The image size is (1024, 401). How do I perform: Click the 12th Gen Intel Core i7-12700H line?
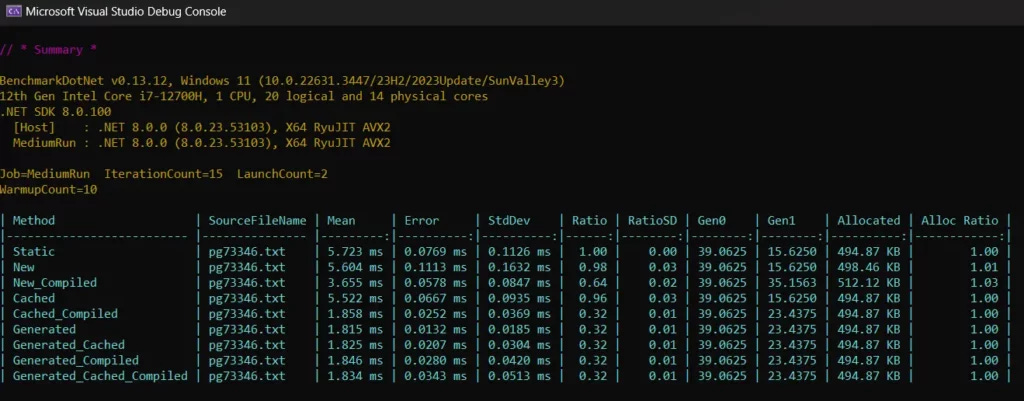tap(244, 97)
